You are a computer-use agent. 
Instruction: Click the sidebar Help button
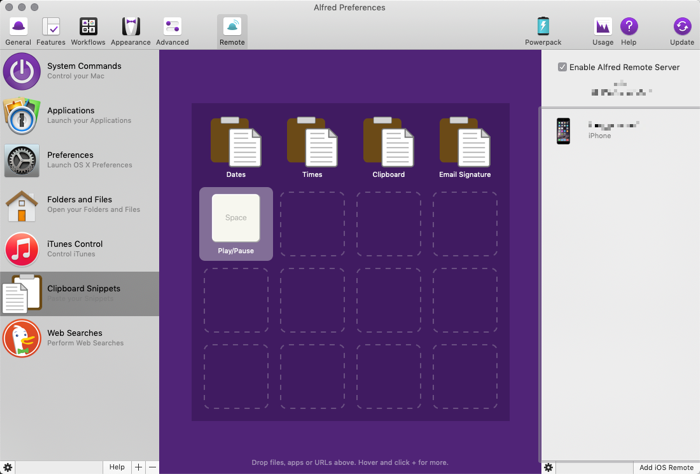pyautogui.click(x=117, y=467)
